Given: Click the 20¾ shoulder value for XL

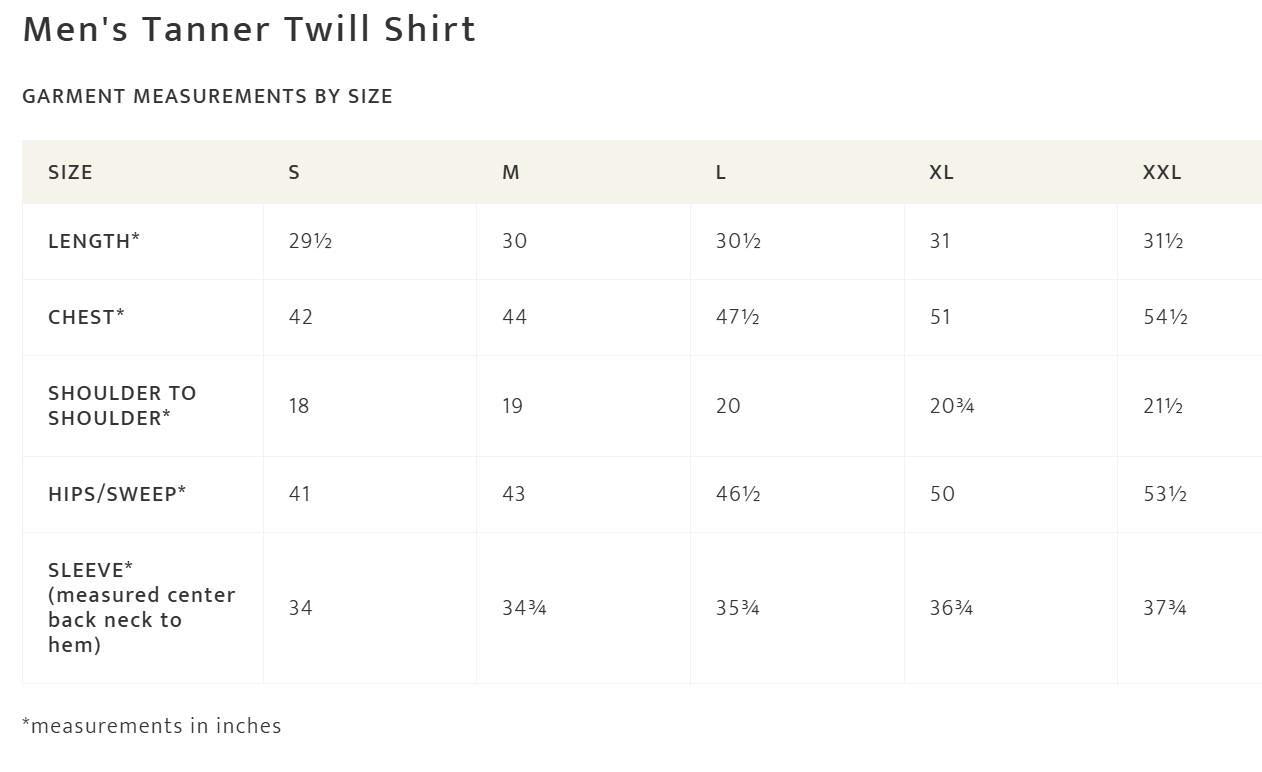Looking at the screenshot, I should coord(952,406).
